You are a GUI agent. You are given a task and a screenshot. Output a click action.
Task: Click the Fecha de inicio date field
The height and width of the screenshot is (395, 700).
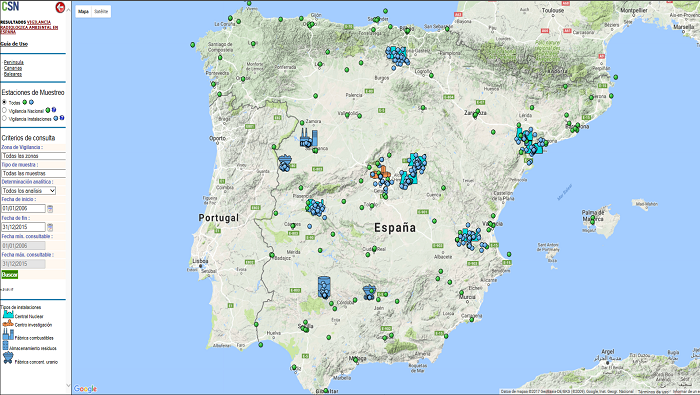tap(23, 208)
